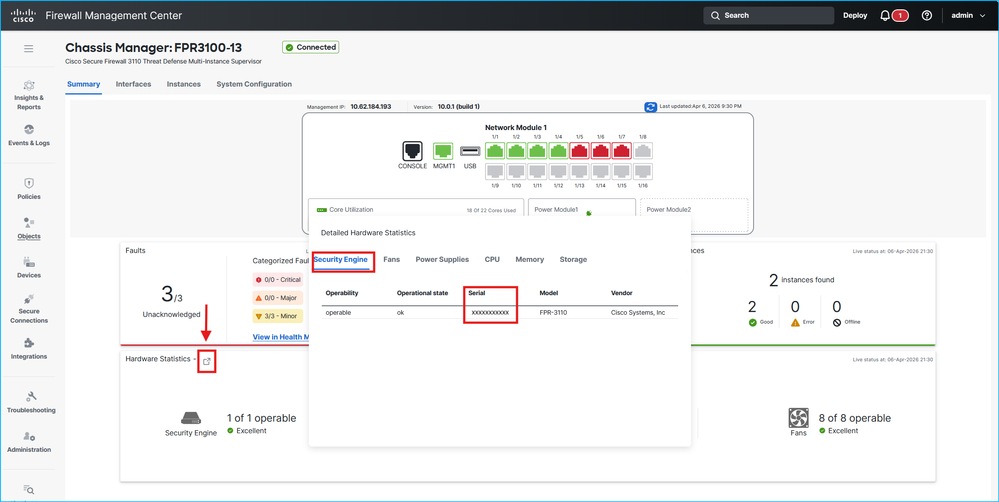Open Insights & Reports in sidebar
Screen dimensions: 999x502
[29, 95]
